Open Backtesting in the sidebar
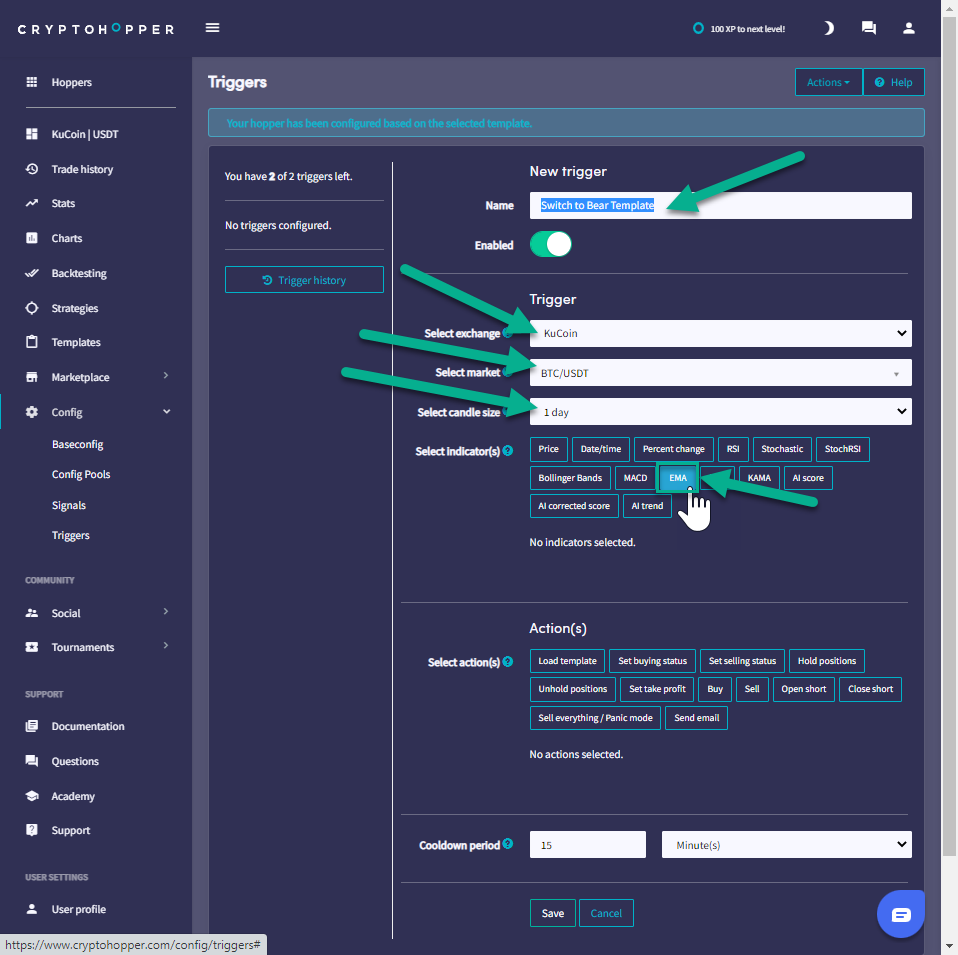Image resolution: width=958 pixels, height=955 pixels. point(79,273)
